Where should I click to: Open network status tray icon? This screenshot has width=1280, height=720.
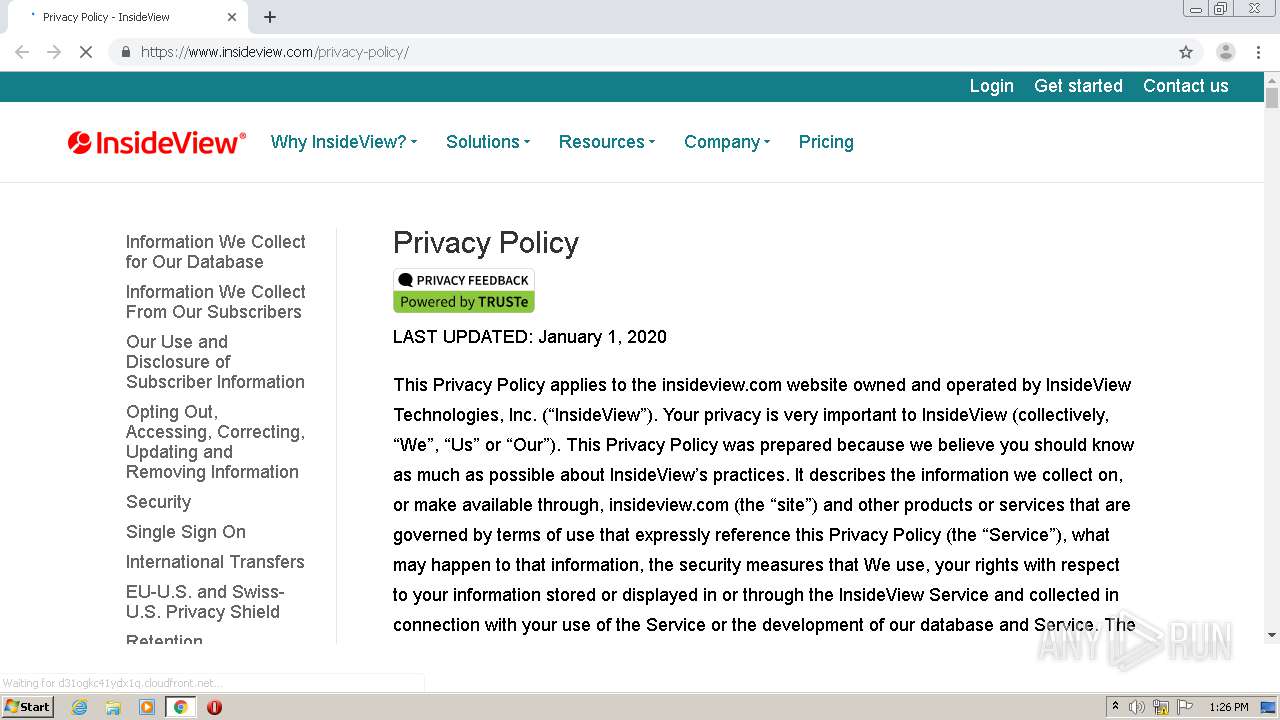coord(1161,707)
